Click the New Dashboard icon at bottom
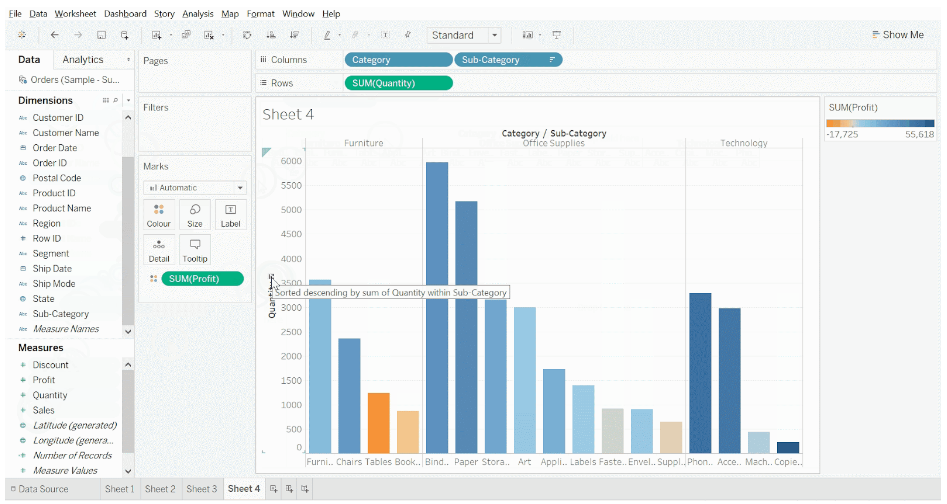 tap(289, 489)
